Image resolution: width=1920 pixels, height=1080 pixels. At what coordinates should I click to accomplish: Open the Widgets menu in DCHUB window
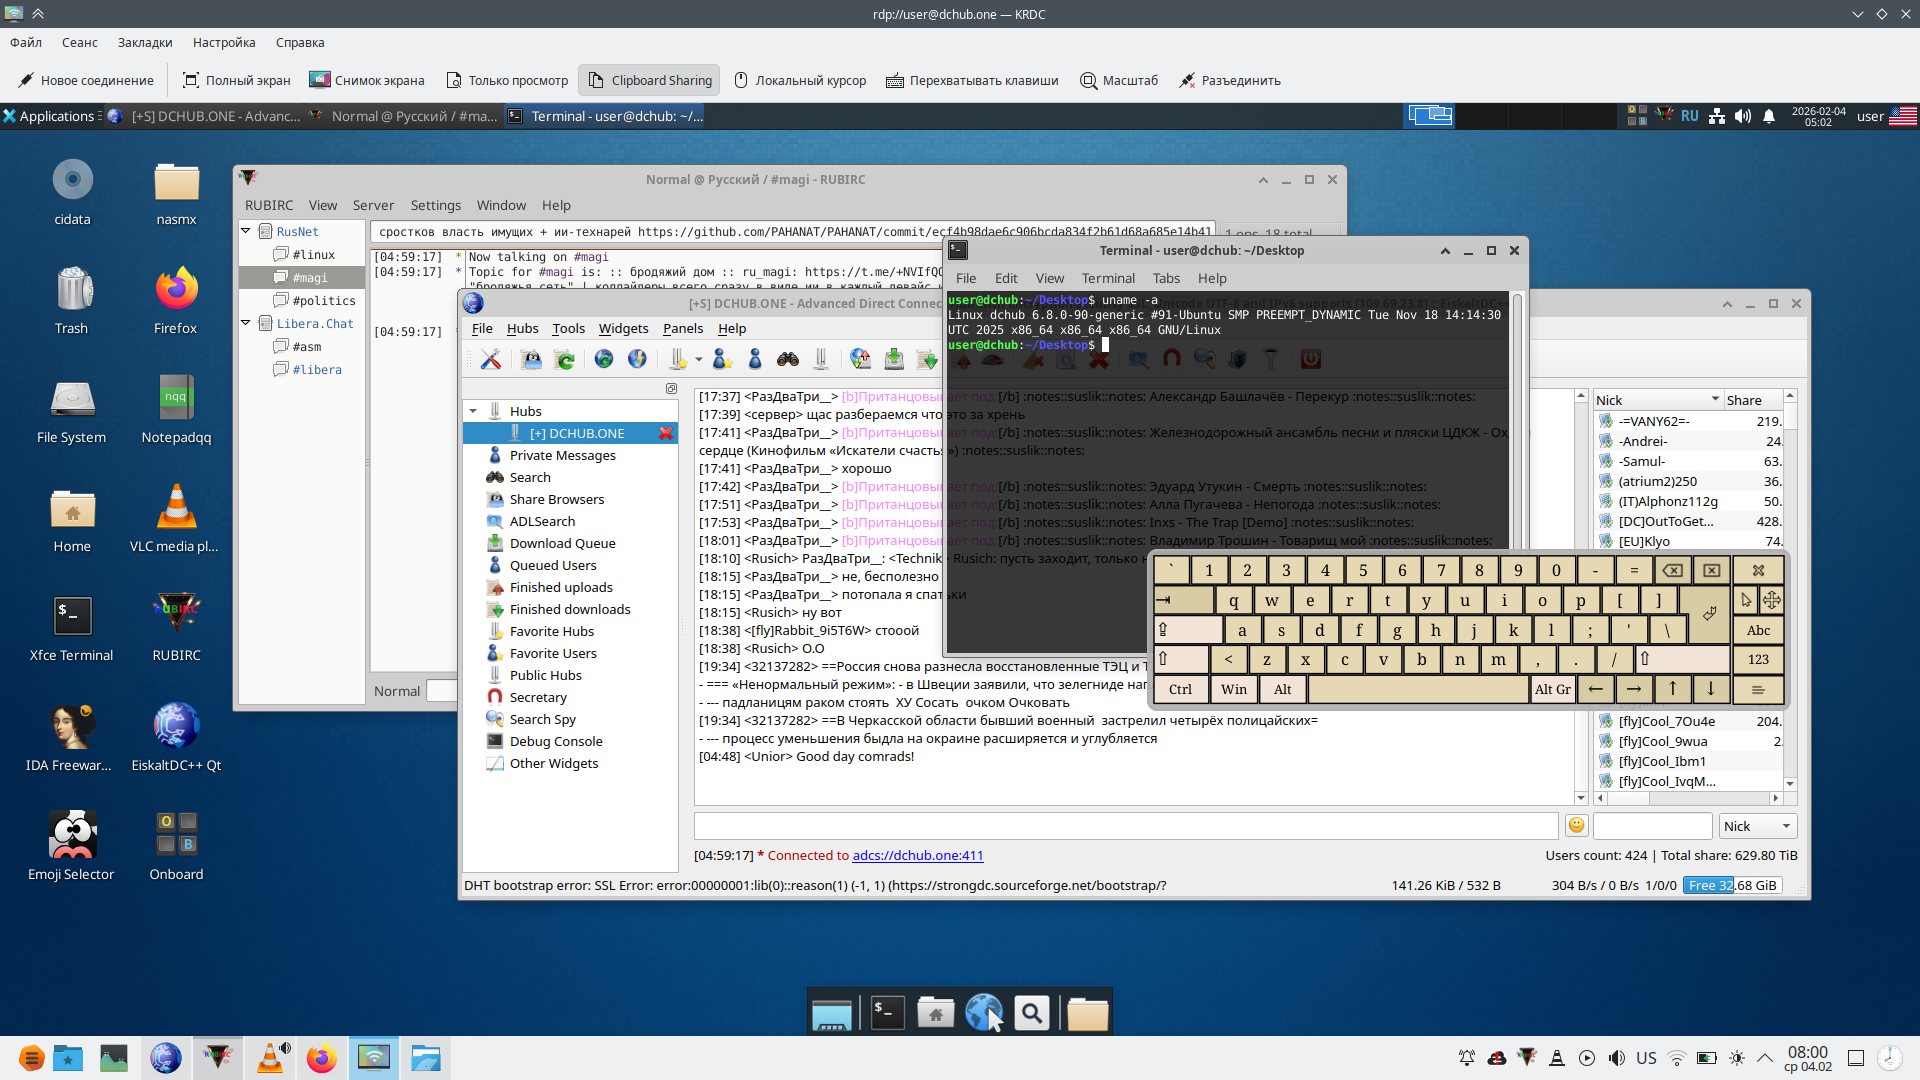pos(622,328)
